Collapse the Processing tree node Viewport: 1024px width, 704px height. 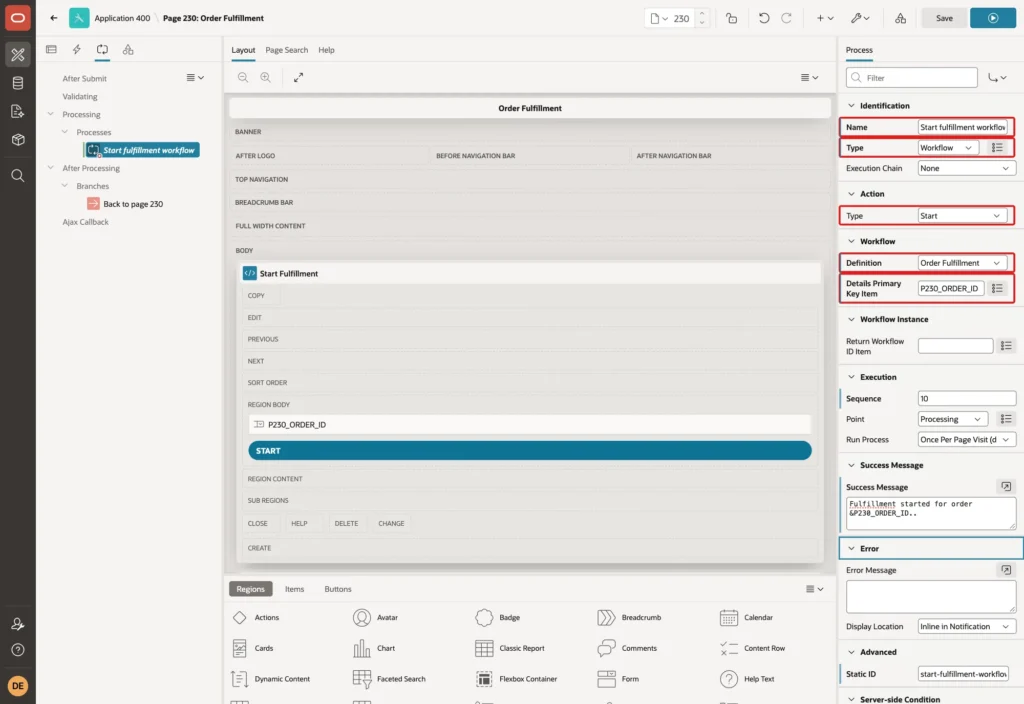(x=51, y=114)
